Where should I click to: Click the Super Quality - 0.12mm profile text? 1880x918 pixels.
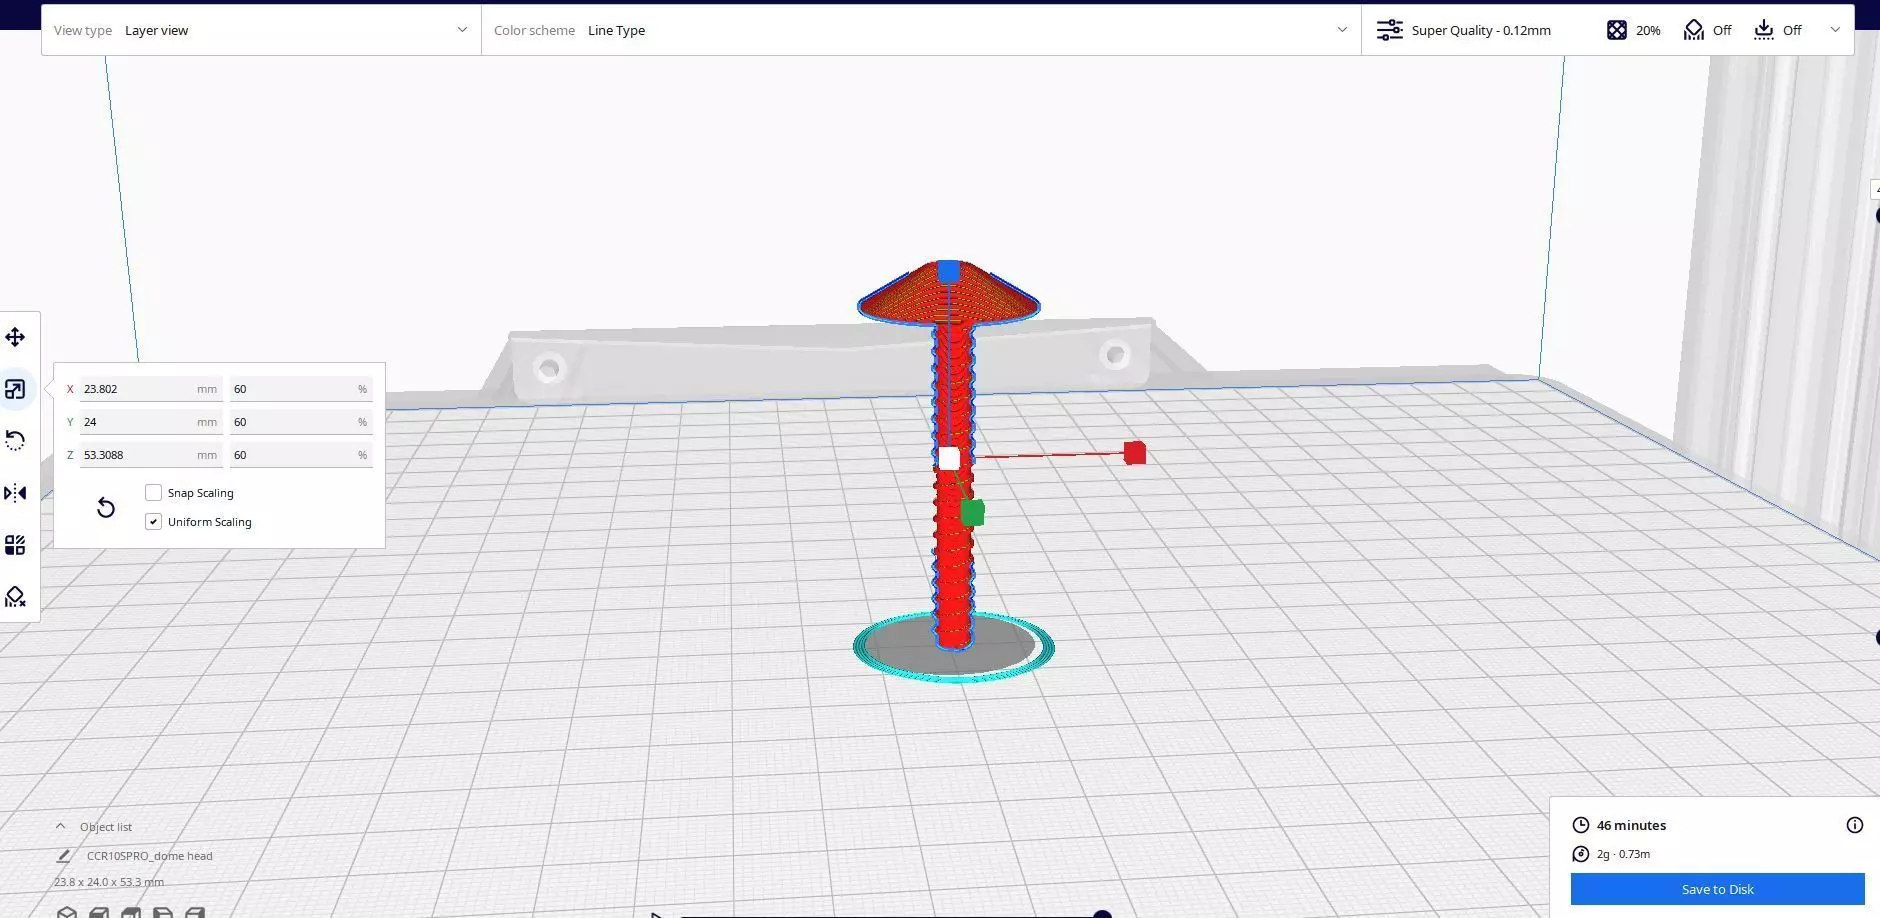point(1481,30)
